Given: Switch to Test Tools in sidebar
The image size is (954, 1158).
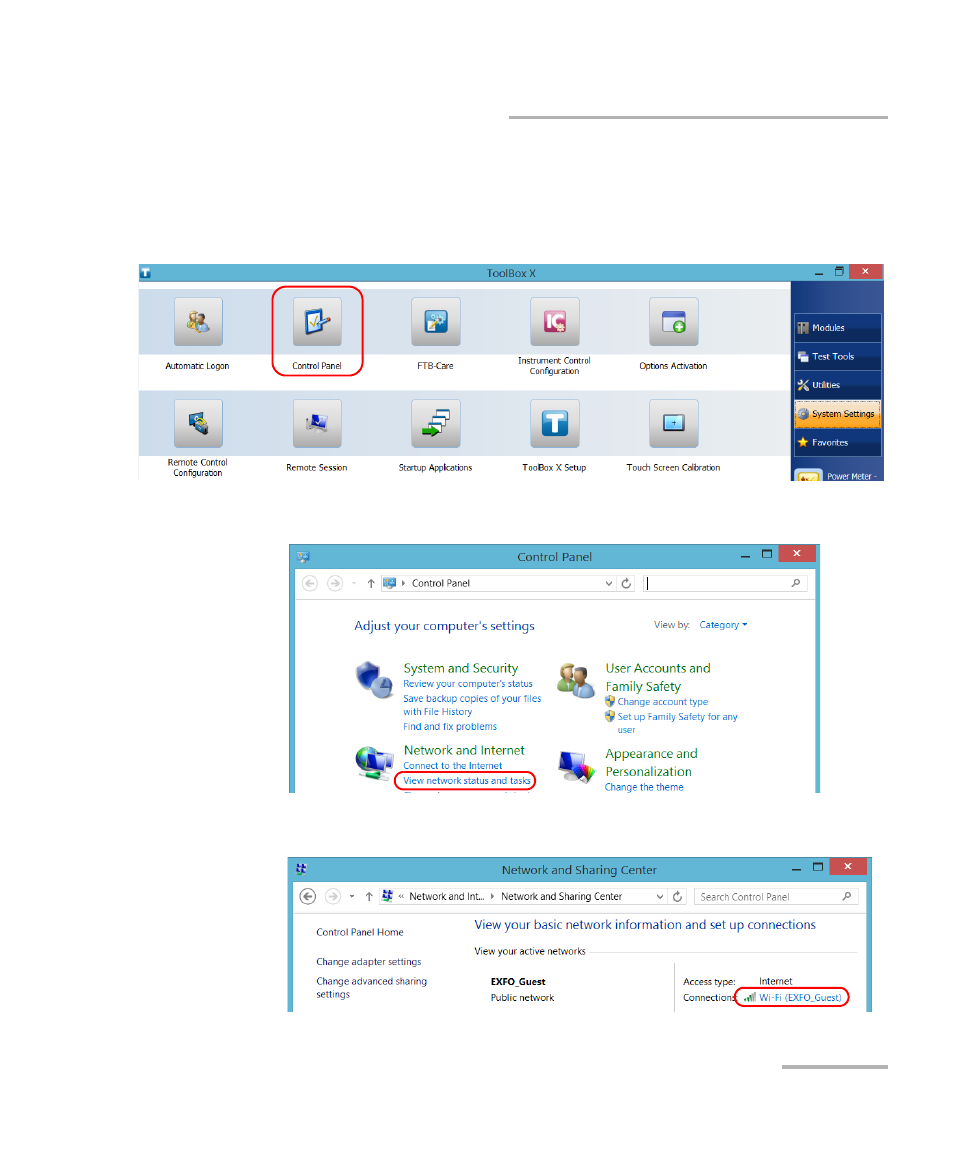Looking at the screenshot, I should click(x=837, y=357).
